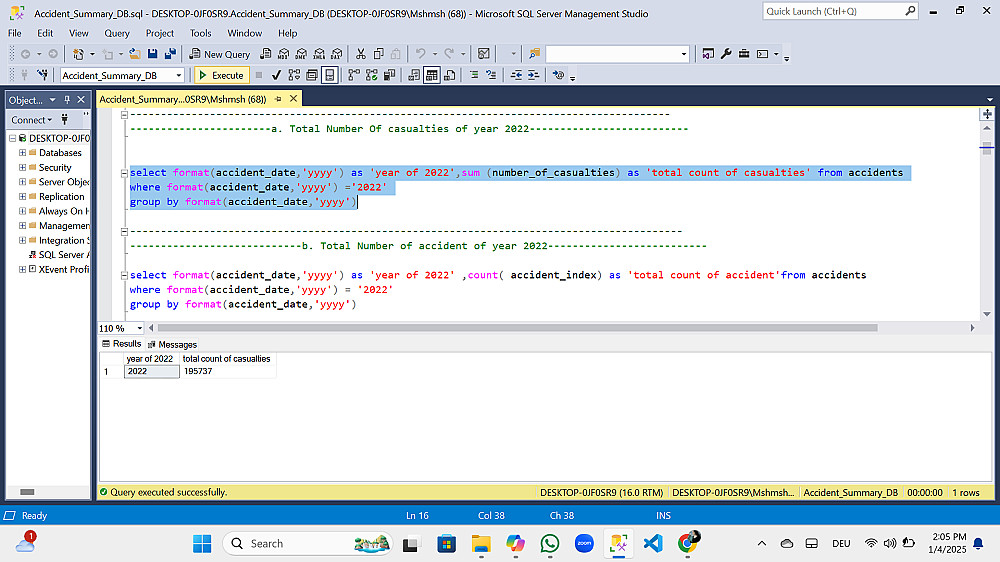Toggle auto-hide pin of Object Explorer
The width and height of the screenshot is (1000, 562).
(x=67, y=100)
